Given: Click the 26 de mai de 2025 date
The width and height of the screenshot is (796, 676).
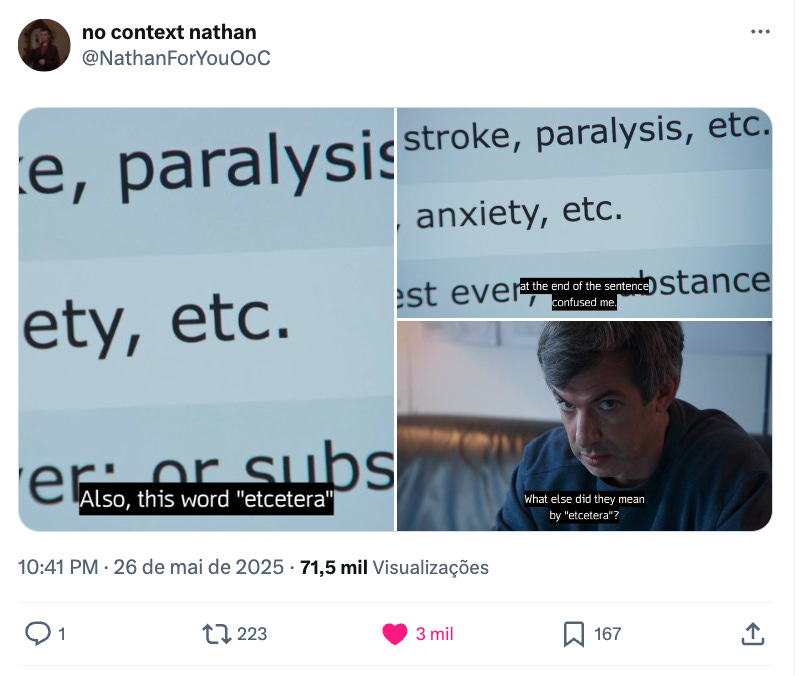Looking at the screenshot, I should point(198,567).
